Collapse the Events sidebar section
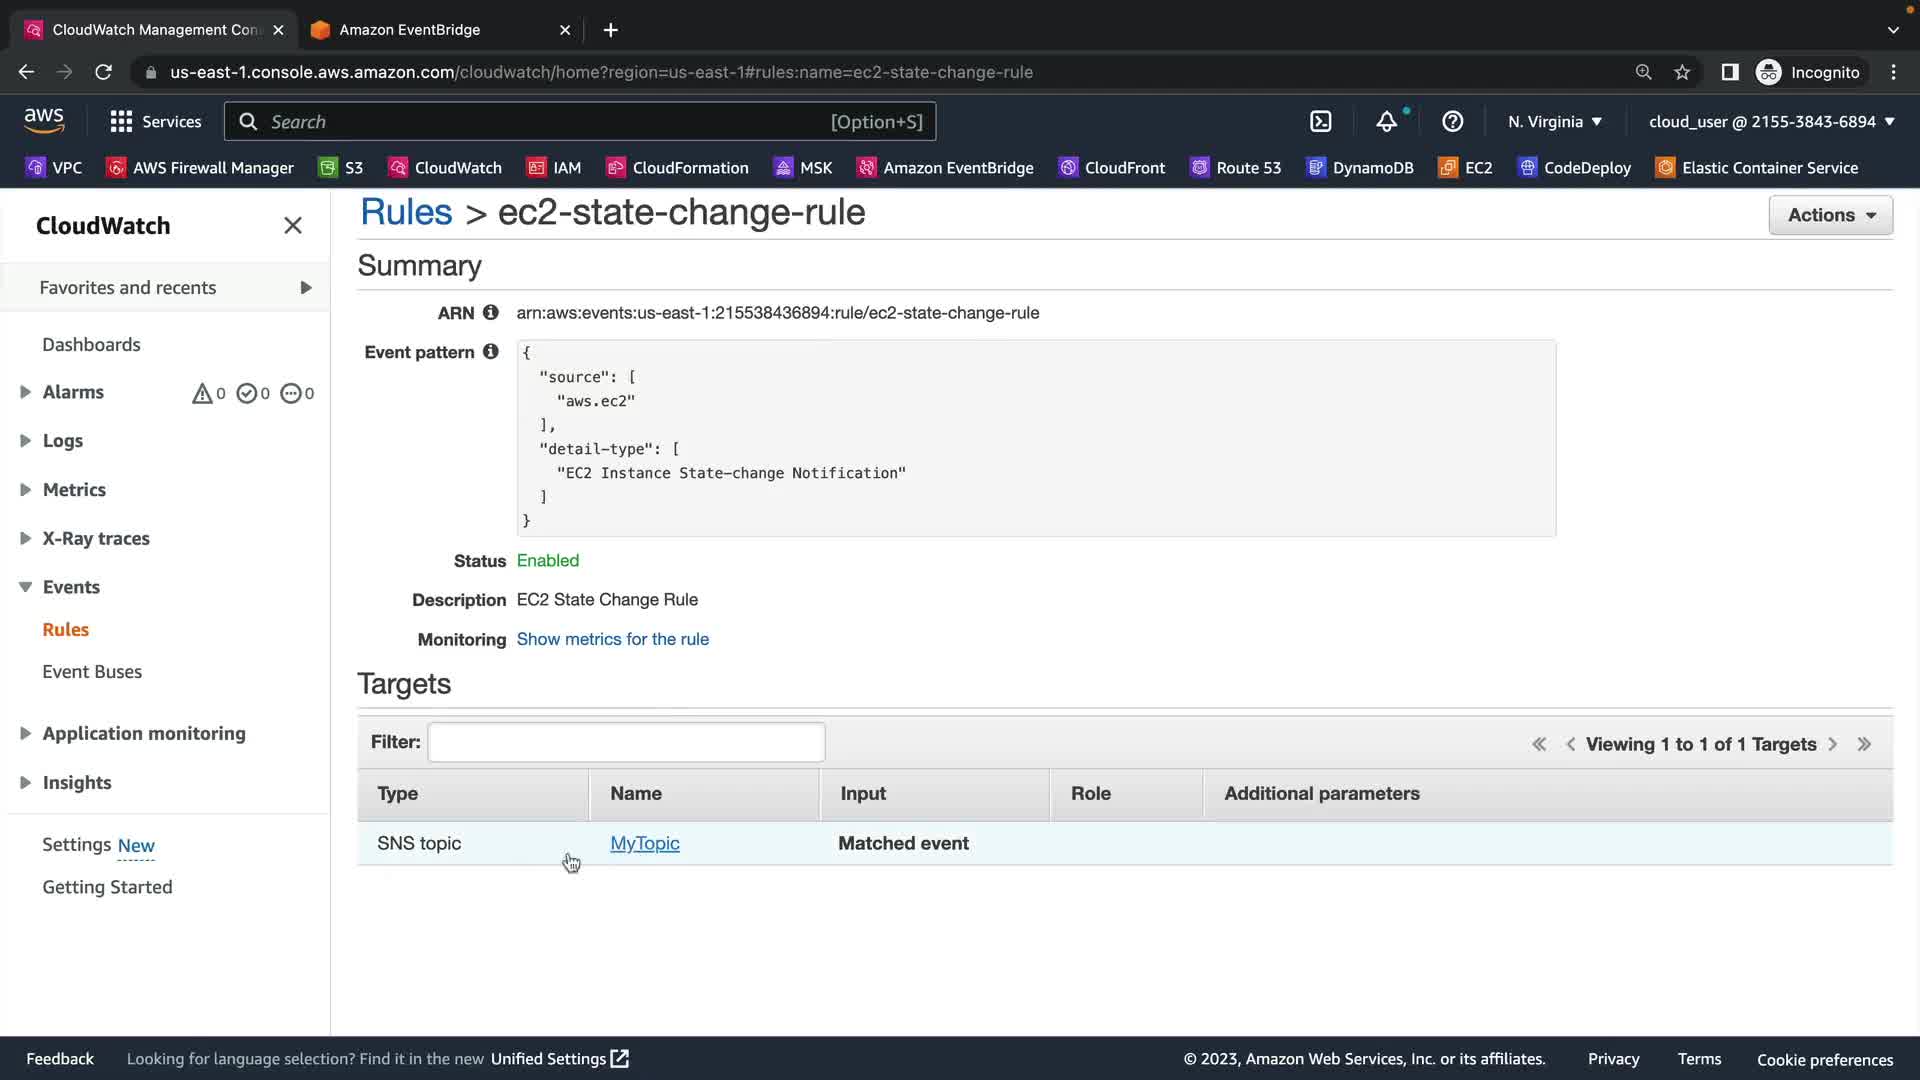 [x=26, y=587]
